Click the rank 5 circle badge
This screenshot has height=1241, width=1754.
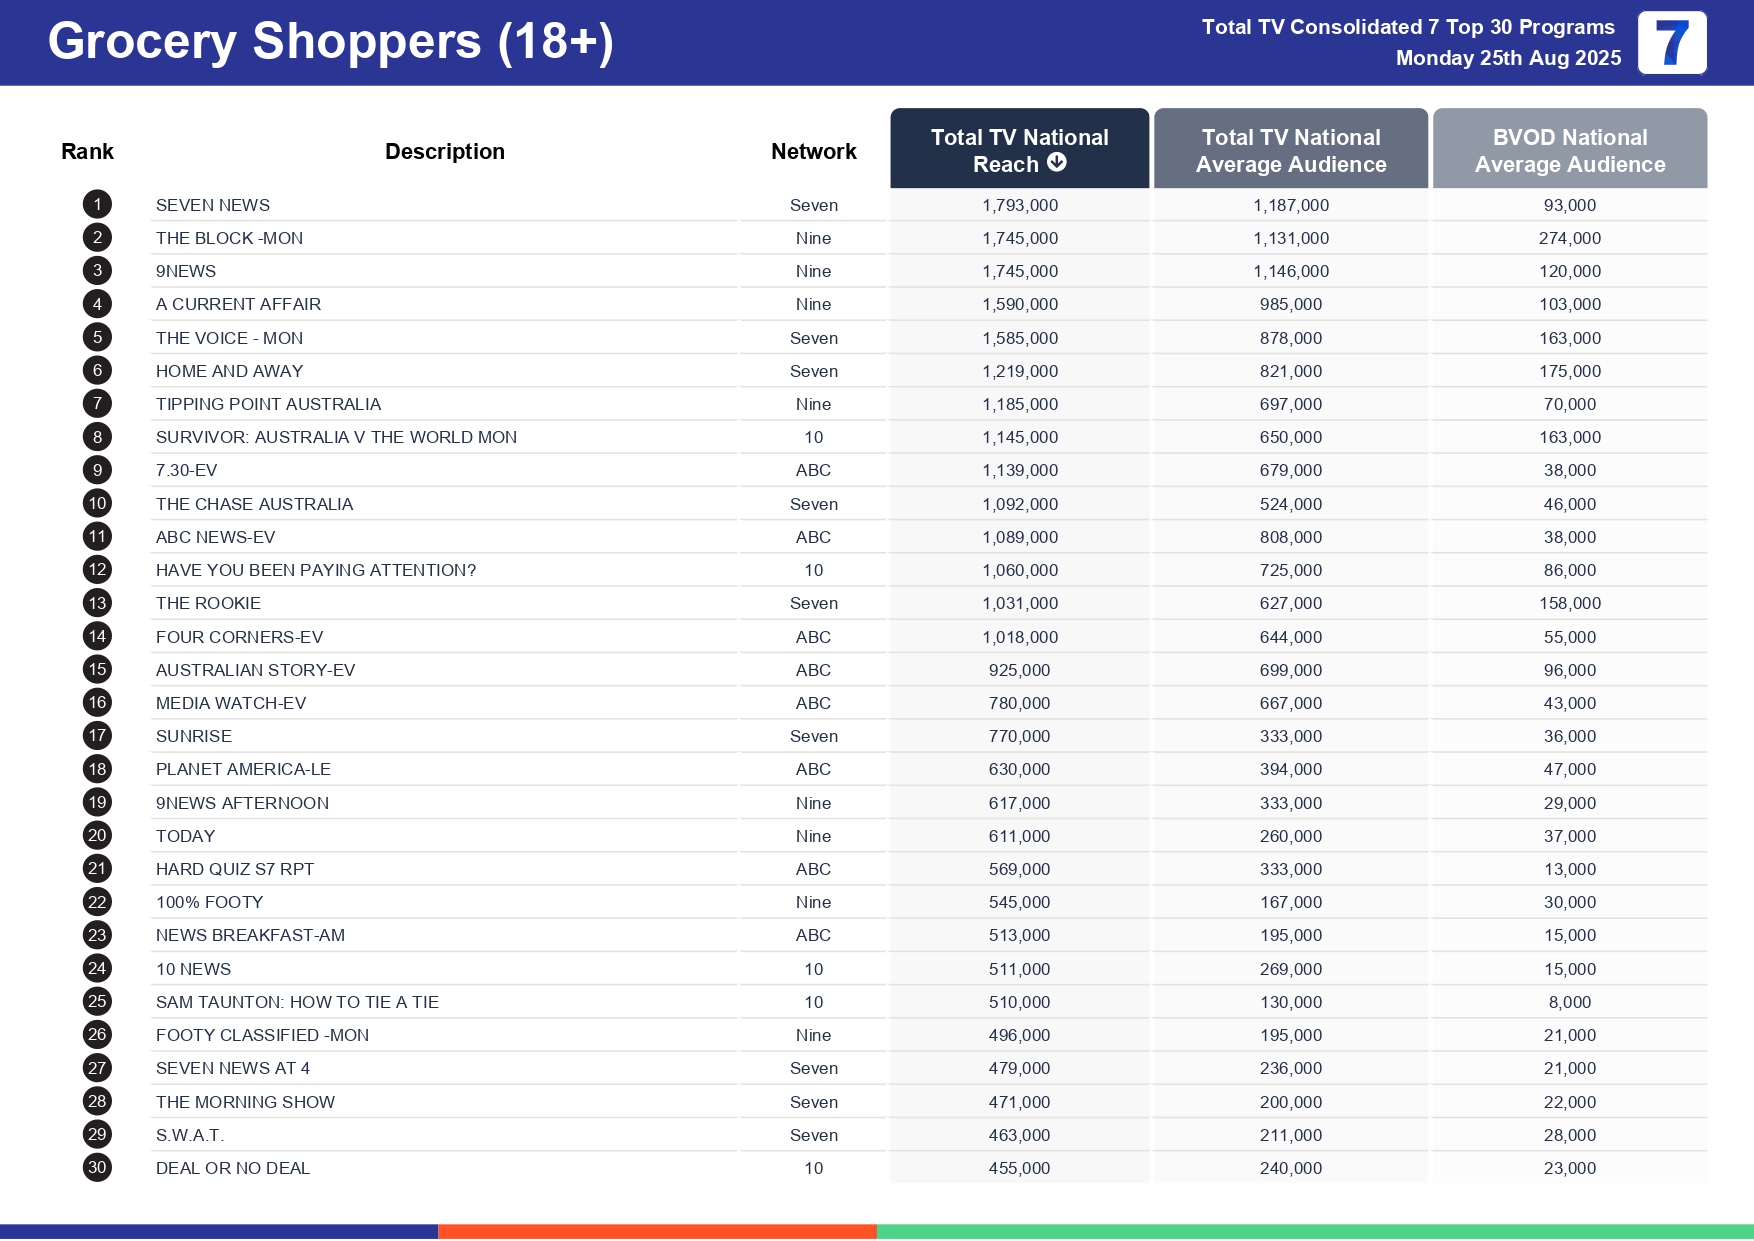tap(97, 338)
